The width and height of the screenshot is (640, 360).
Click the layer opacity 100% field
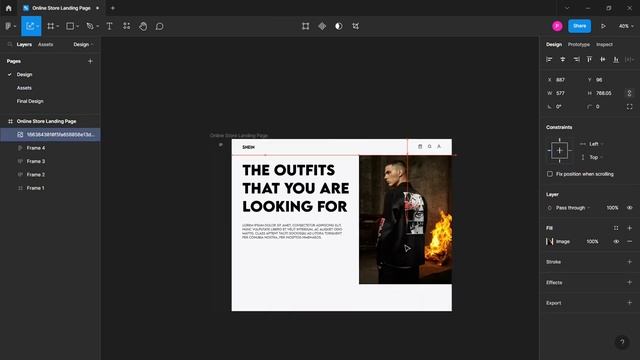coord(612,208)
